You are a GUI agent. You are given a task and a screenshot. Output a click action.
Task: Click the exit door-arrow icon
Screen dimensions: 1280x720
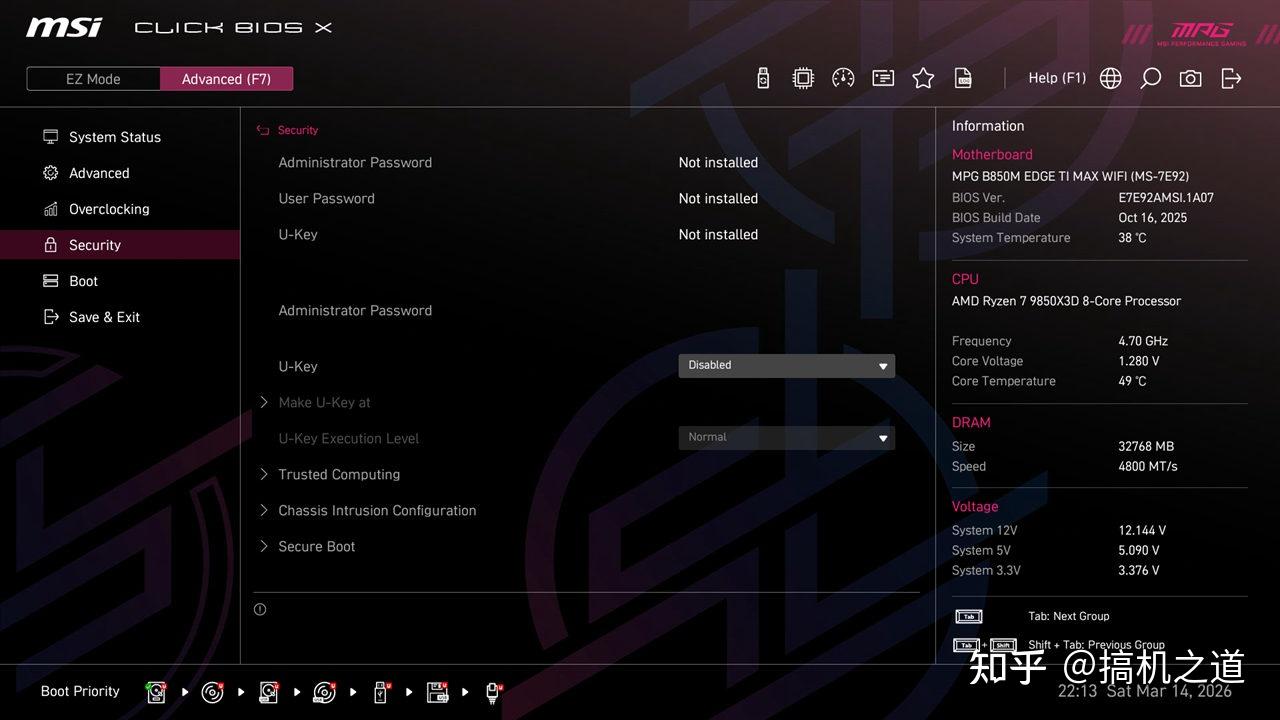[x=1231, y=78]
